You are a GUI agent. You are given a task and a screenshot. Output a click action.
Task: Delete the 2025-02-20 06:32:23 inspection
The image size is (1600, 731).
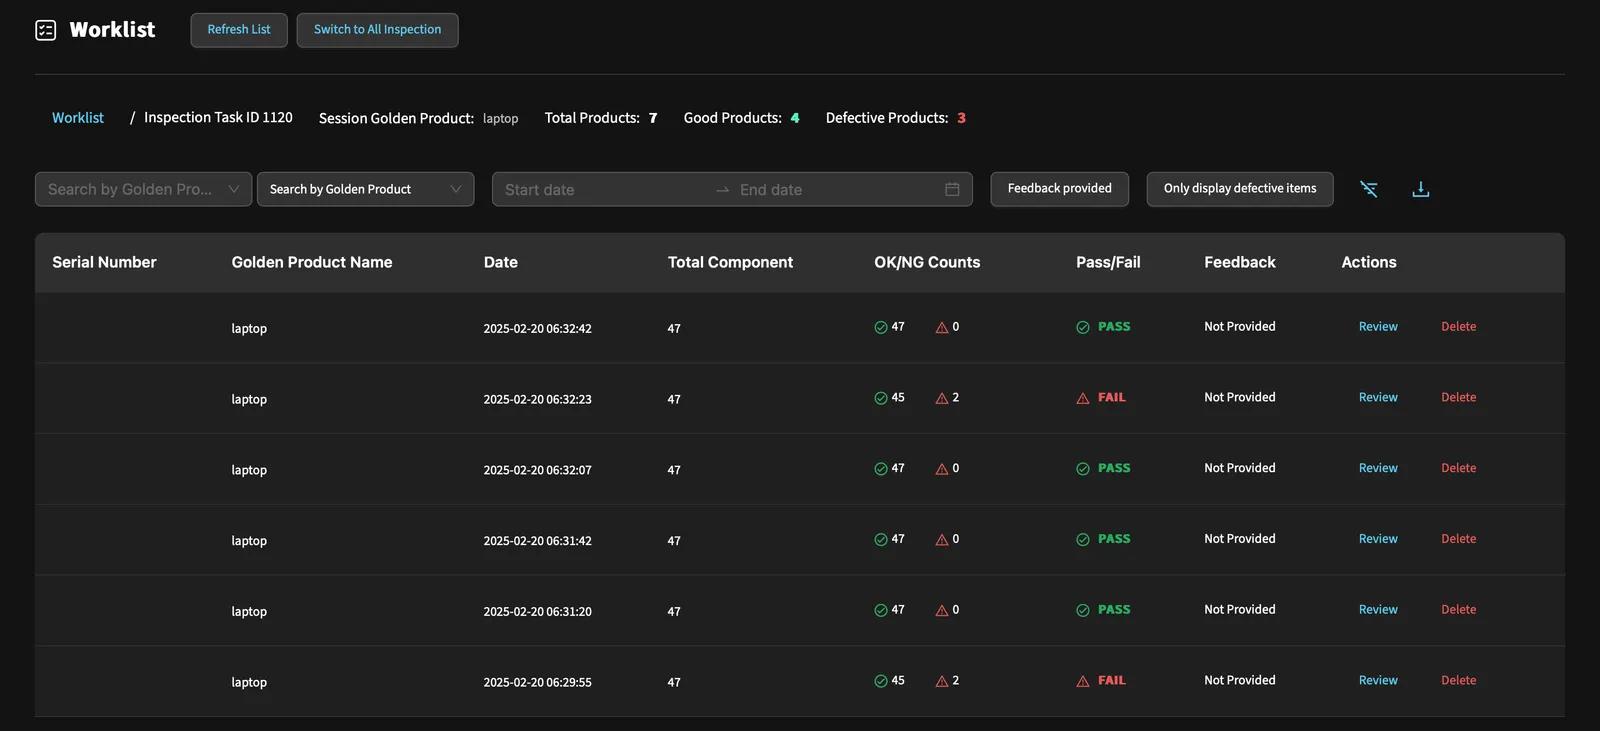pos(1458,398)
